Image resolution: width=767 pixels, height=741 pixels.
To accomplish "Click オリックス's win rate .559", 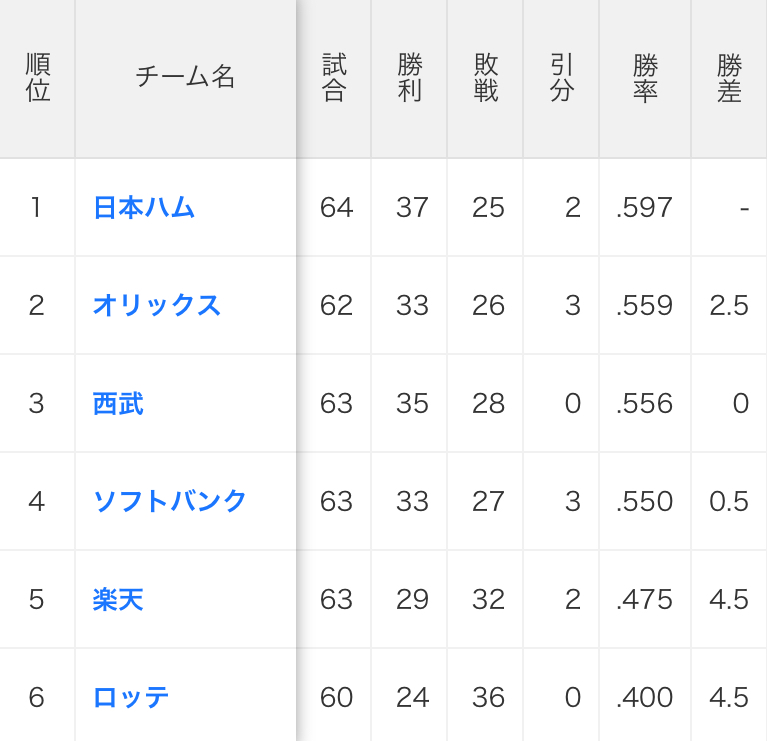I will pyautogui.click(x=645, y=305).
